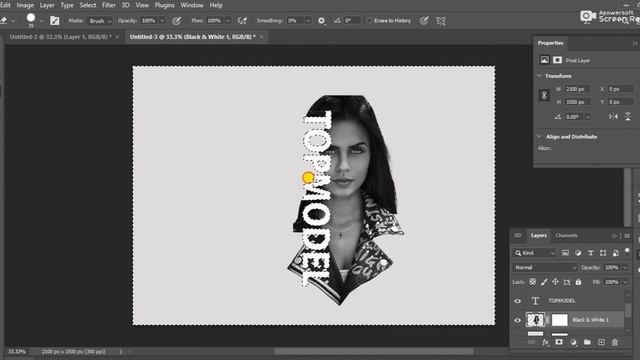The image size is (640, 360).
Task: Open the layer Opacity dropdown arrow
Action: pos(625,268)
